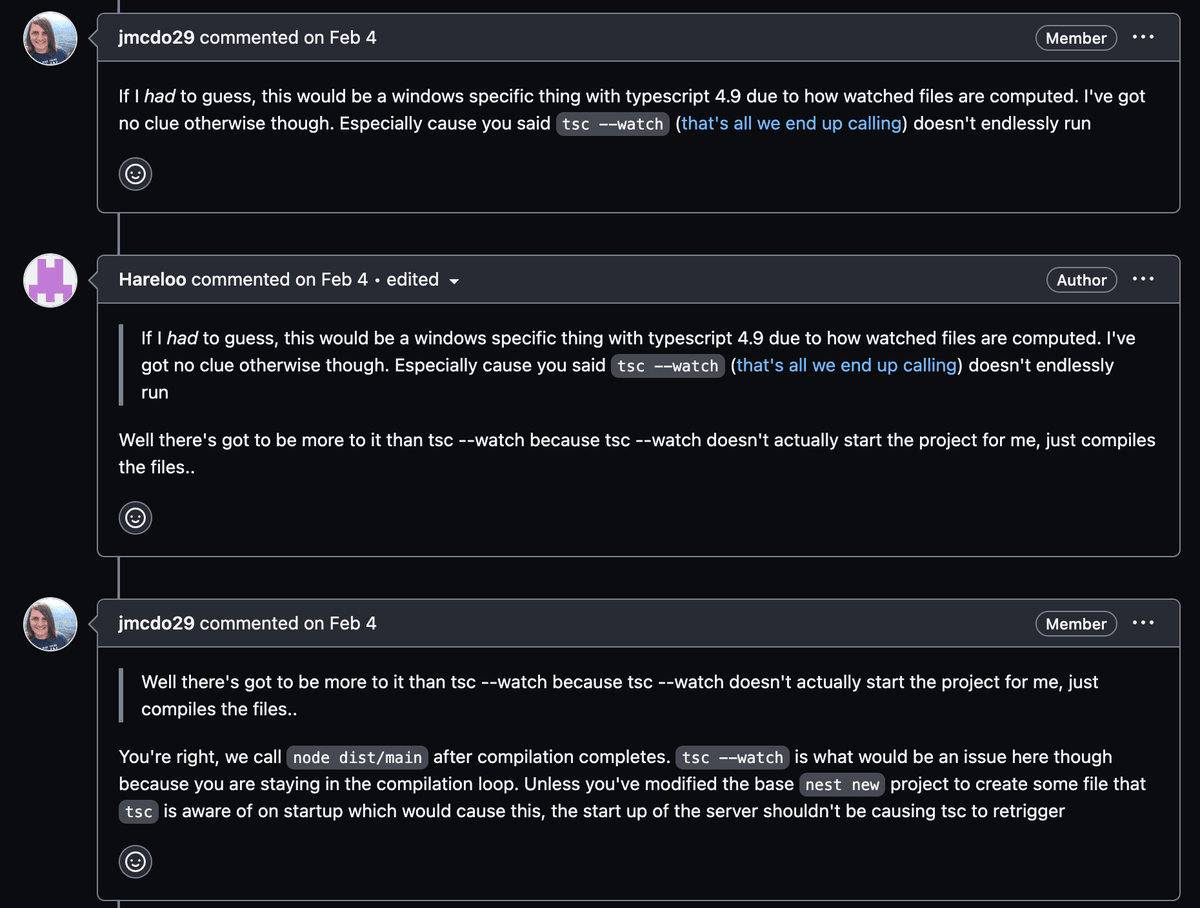This screenshot has width=1200, height=908.
Task: Open the quoted "that's all we end up calling" link in Hareloo's reply
Action: pos(846,366)
